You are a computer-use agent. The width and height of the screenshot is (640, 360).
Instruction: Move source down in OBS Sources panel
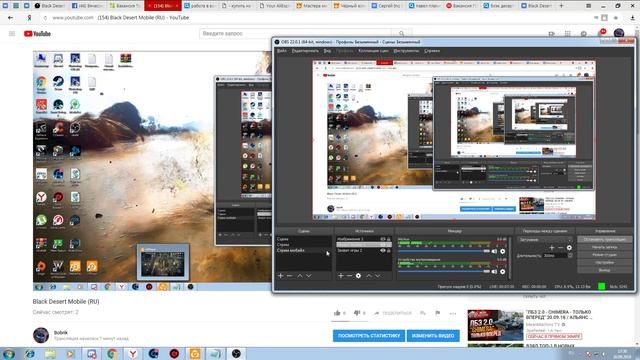point(378,276)
